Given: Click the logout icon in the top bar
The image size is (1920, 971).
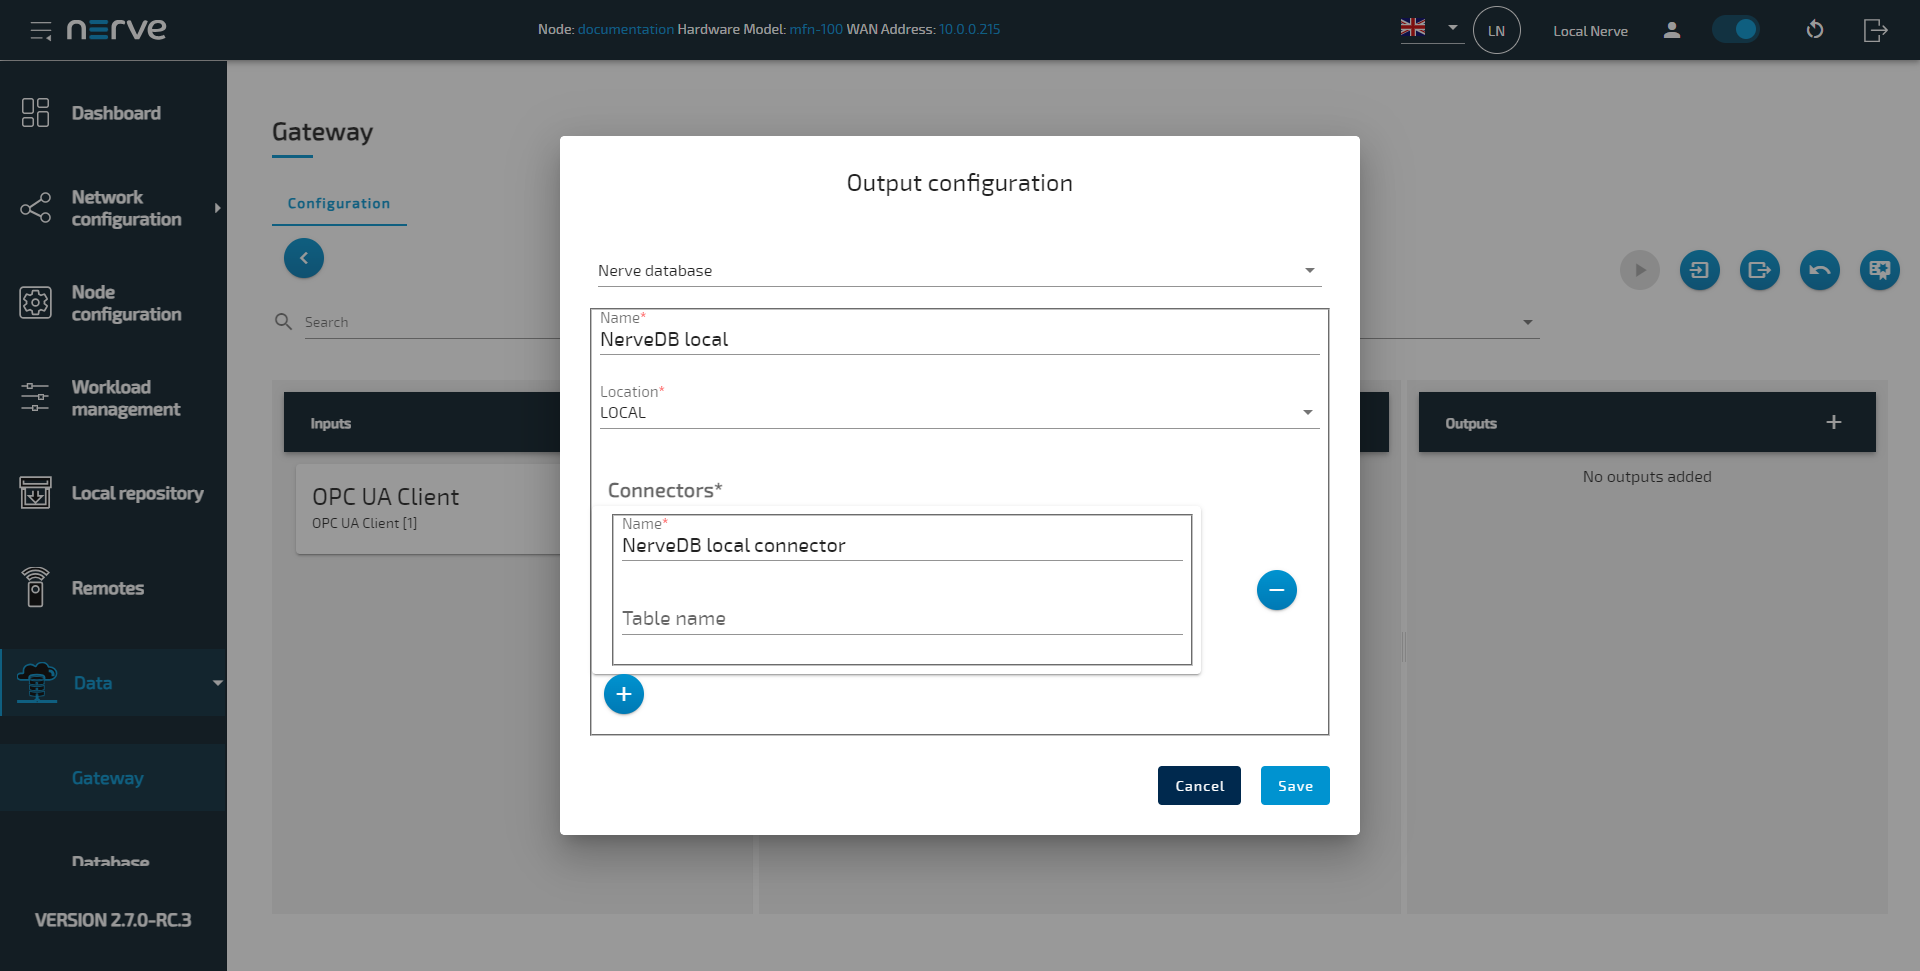Looking at the screenshot, I should pyautogui.click(x=1875, y=30).
